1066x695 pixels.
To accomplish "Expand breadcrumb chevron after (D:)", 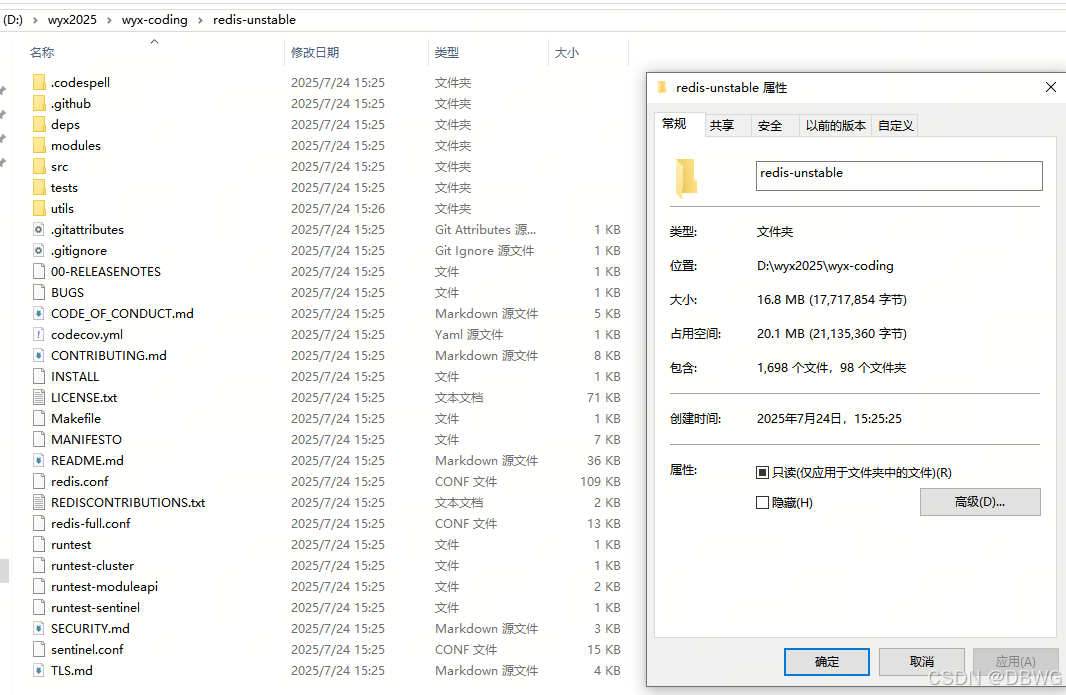I will 35,20.
